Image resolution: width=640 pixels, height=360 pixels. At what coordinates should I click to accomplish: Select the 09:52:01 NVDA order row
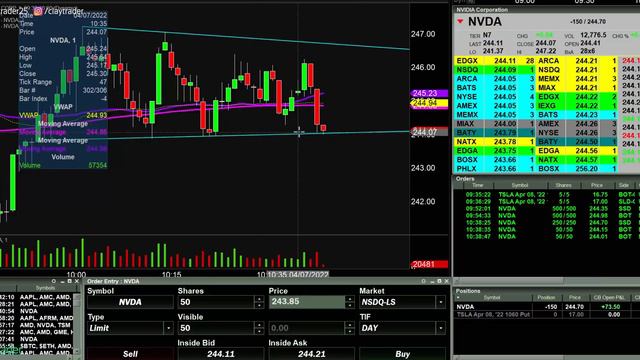coord(547,209)
